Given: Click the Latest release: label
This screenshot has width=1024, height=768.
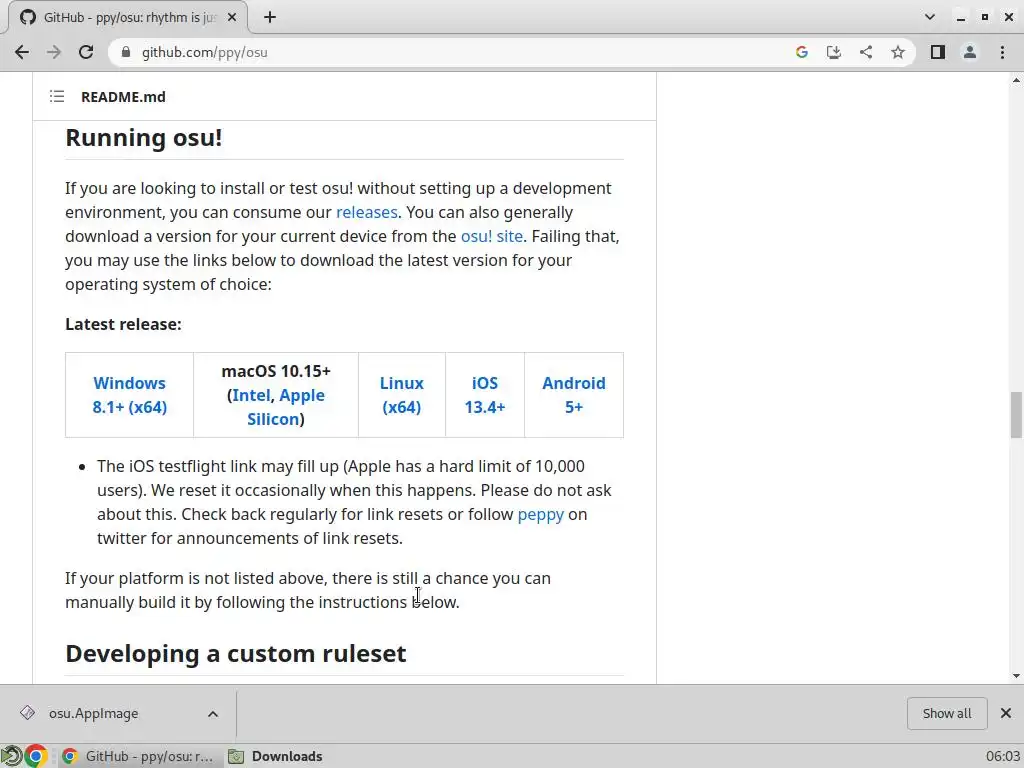Looking at the screenshot, I should (x=123, y=325).
